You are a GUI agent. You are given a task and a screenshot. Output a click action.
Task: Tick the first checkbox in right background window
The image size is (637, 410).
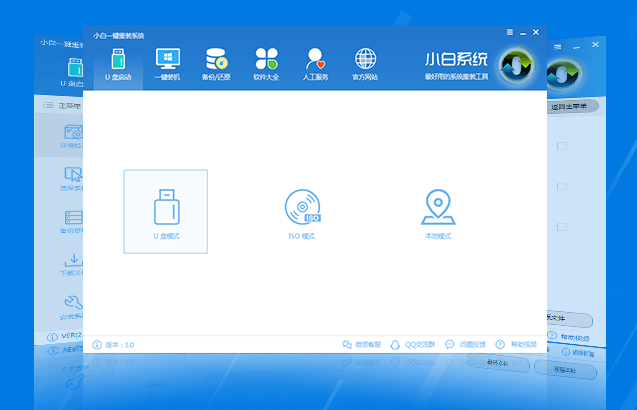pos(562,146)
